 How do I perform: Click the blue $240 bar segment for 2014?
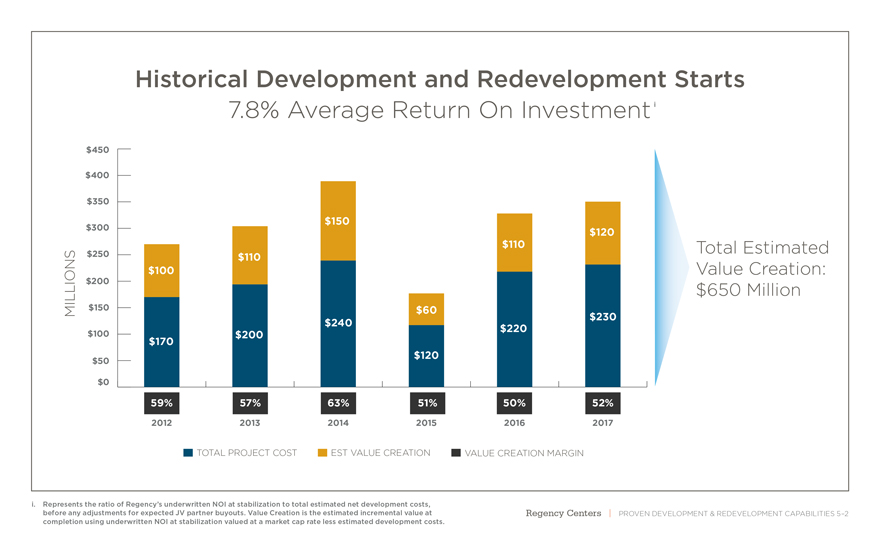point(338,322)
